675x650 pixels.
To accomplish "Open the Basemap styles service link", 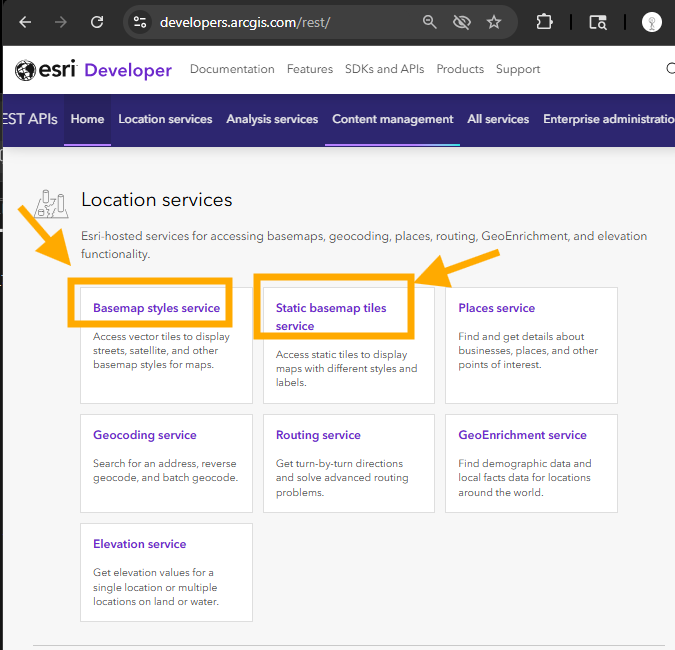I will [x=157, y=308].
